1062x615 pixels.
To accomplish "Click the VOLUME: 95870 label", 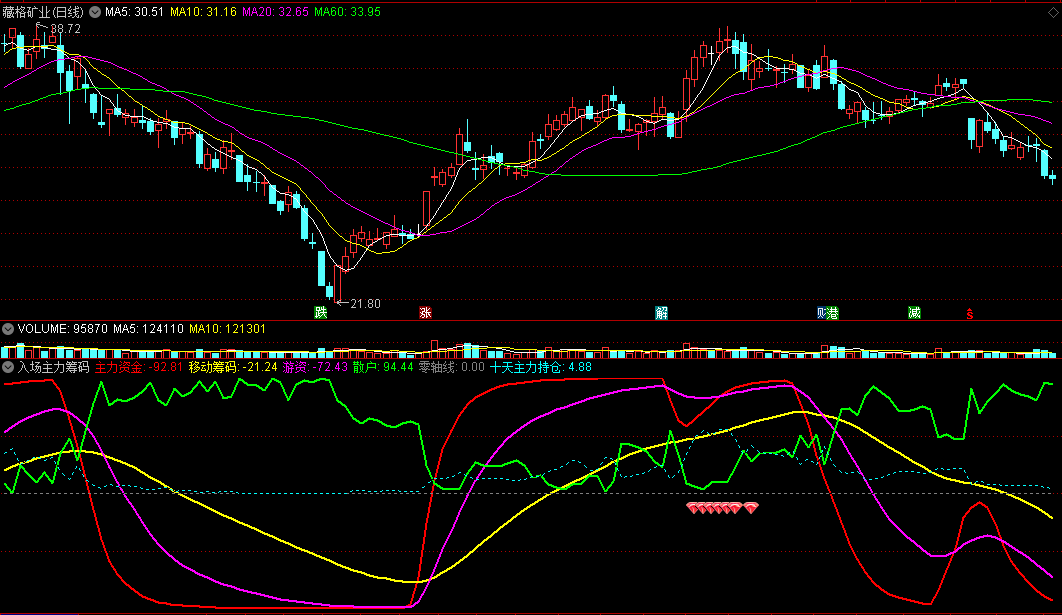I will point(62,329).
